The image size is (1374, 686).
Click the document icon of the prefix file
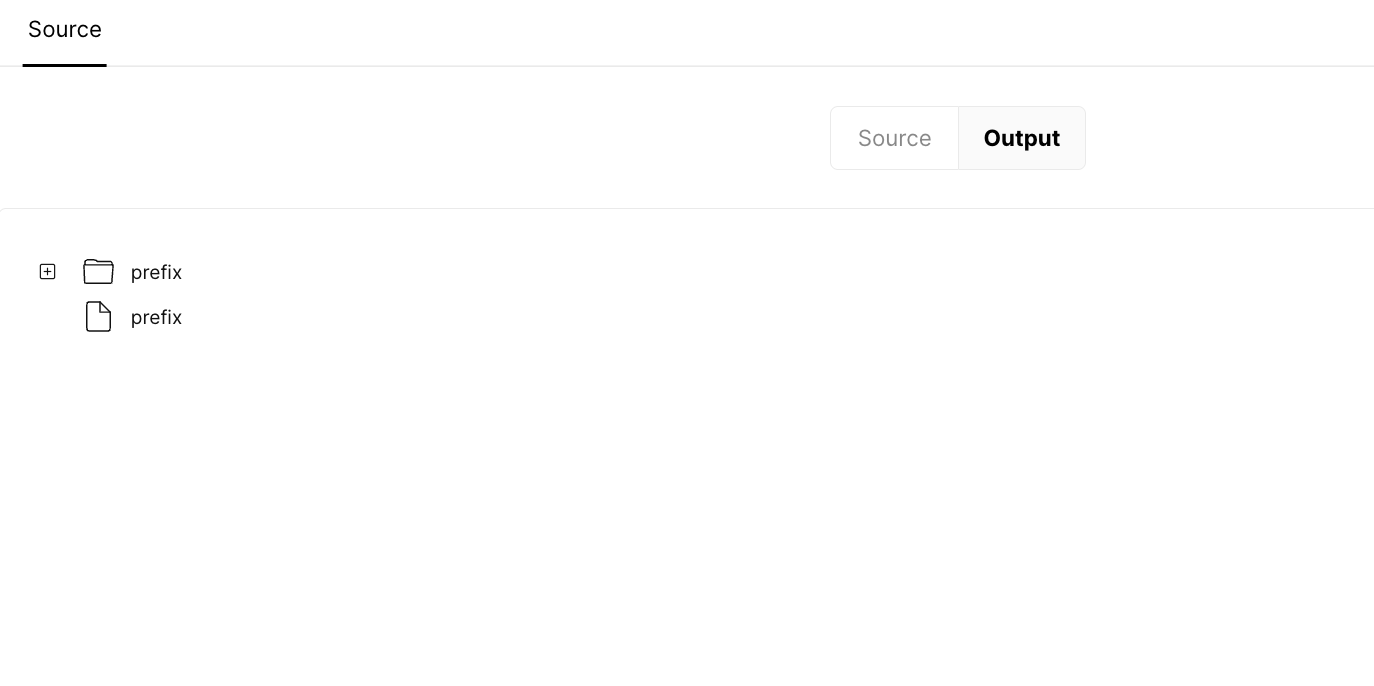pyautogui.click(x=98, y=316)
